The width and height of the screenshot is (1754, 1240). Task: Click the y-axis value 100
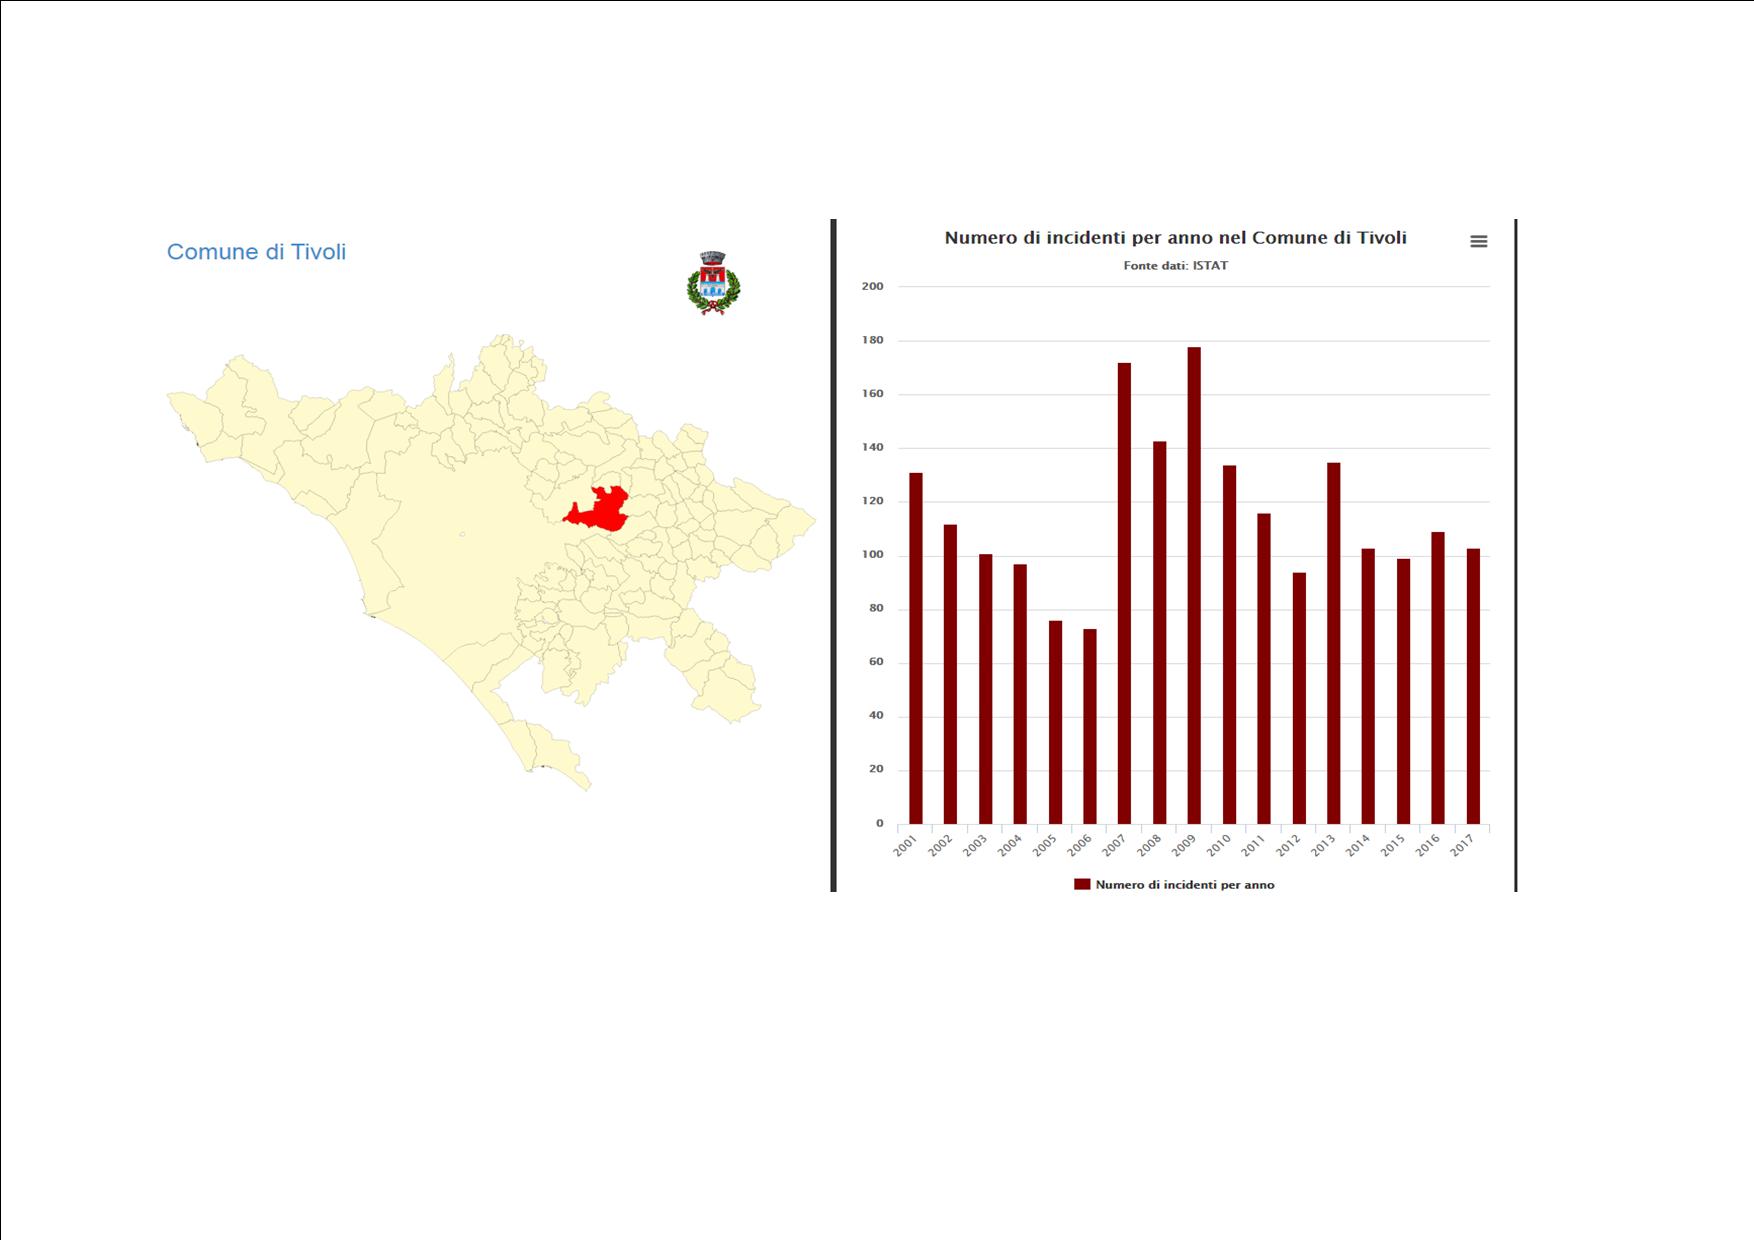point(872,555)
